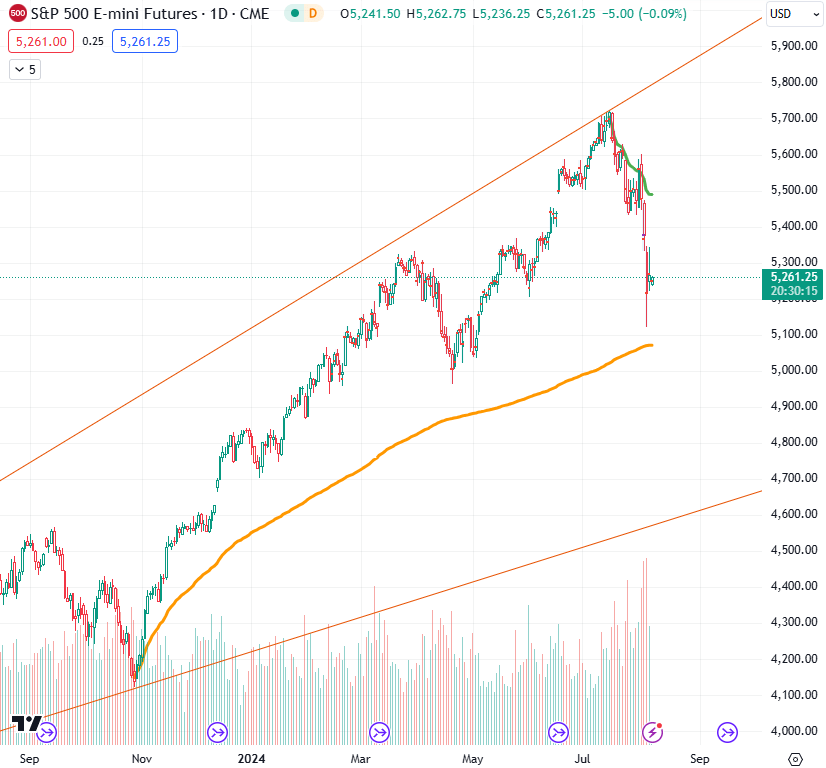Screen dimensions: 826x768
Task: Click the contract rollover marker near September
Action: point(727,733)
